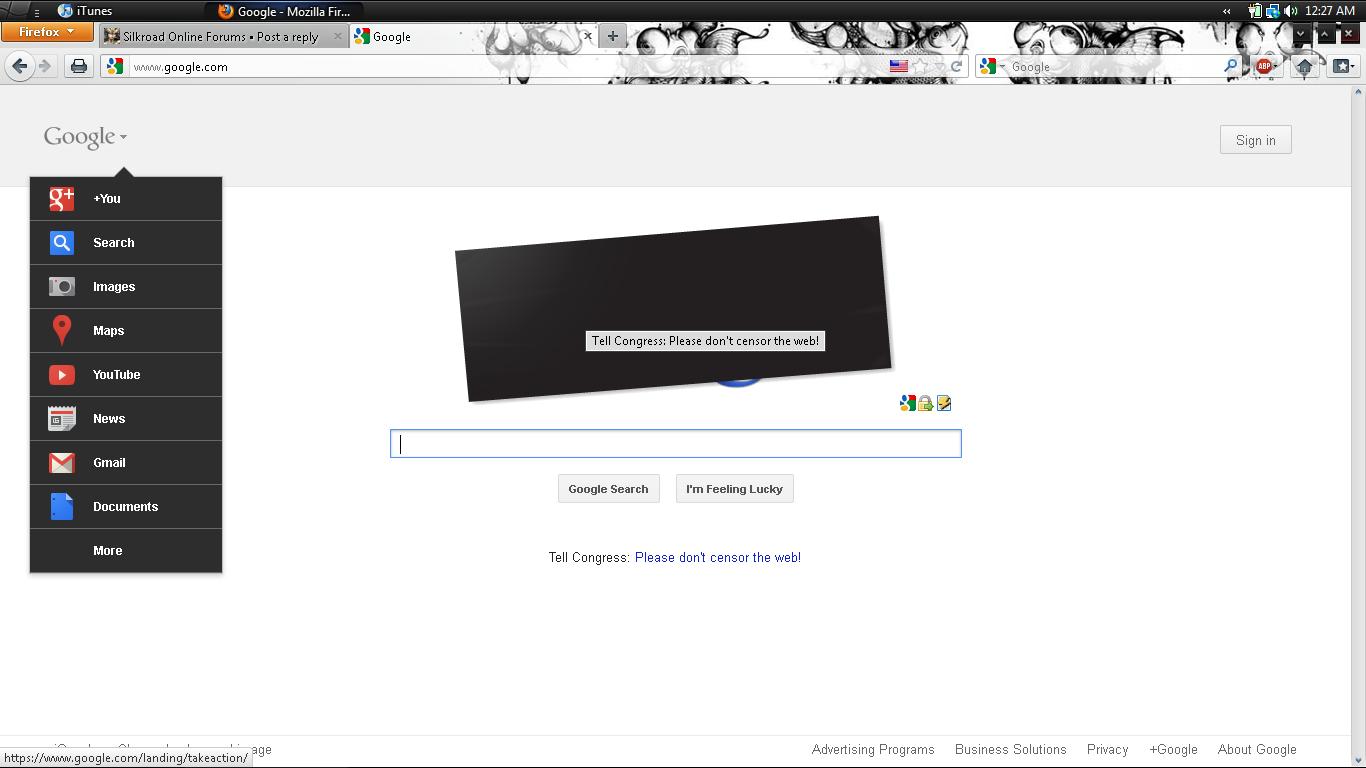The width and height of the screenshot is (1366, 768).
Task: Reload the page using the refresh icon
Action: [956, 67]
